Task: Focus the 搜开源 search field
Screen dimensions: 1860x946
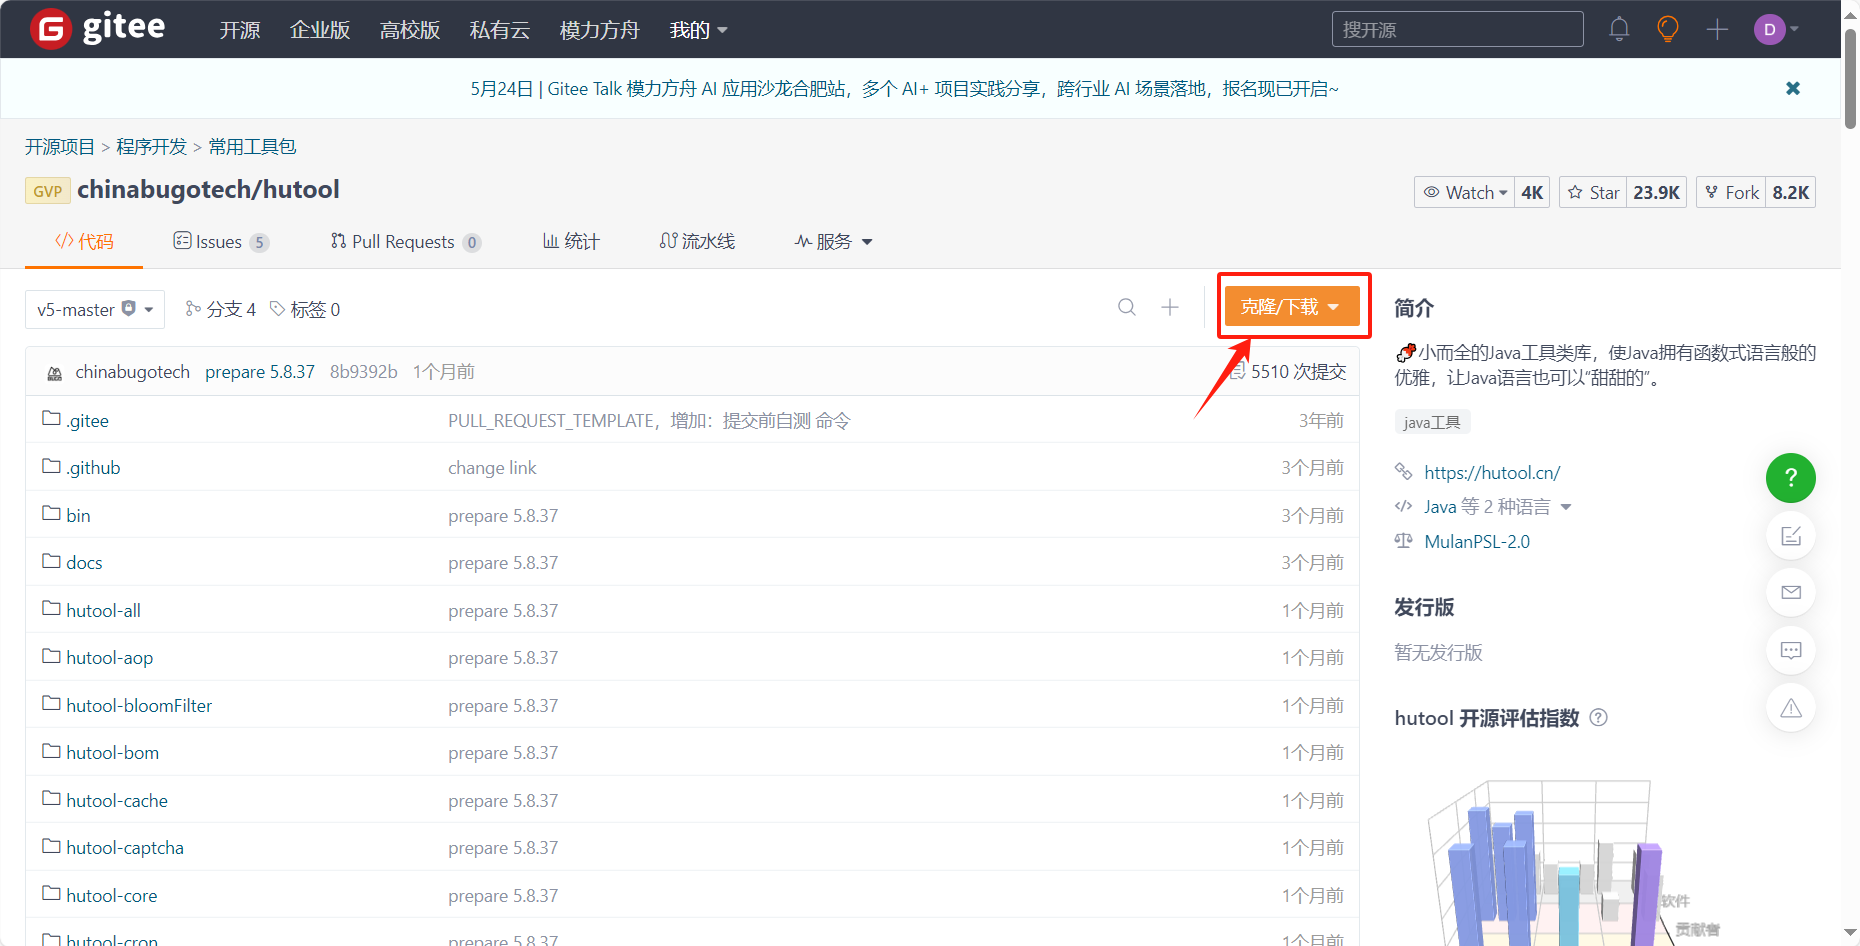Action: 1457,29
